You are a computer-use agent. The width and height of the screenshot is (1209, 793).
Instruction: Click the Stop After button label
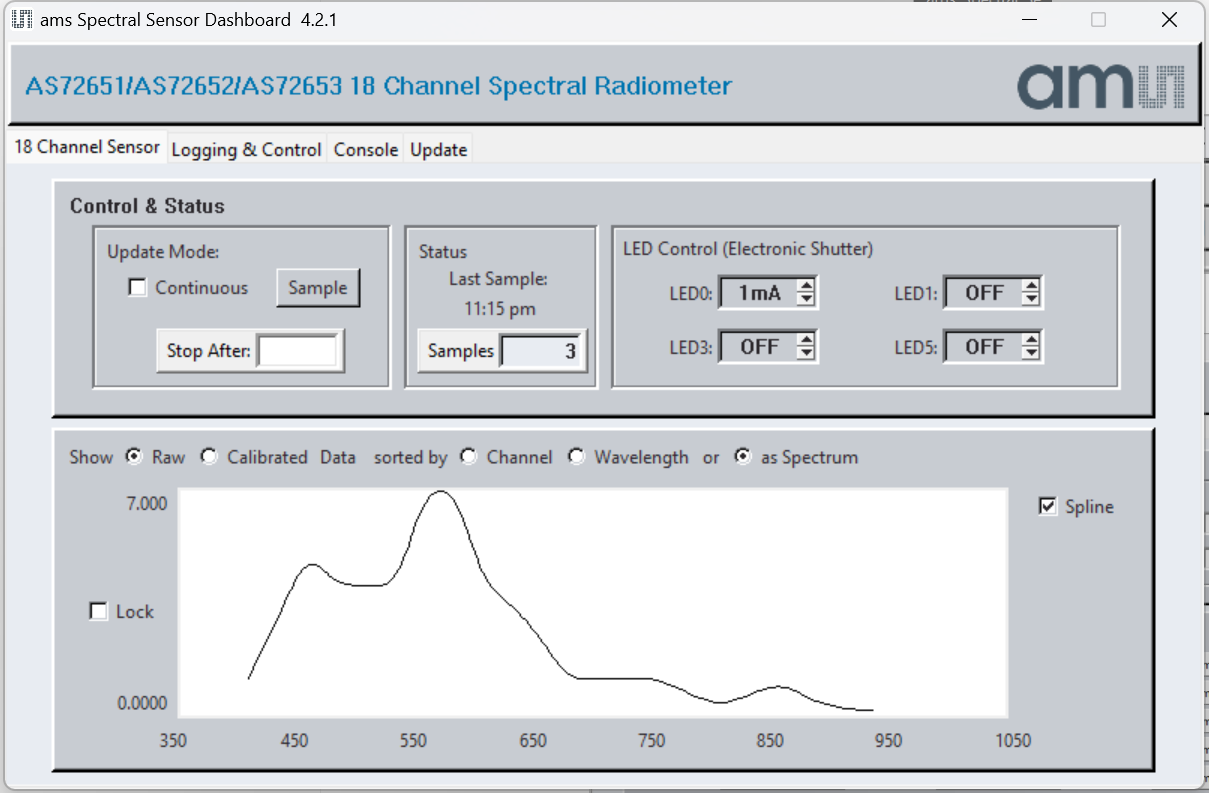pos(208,351)
